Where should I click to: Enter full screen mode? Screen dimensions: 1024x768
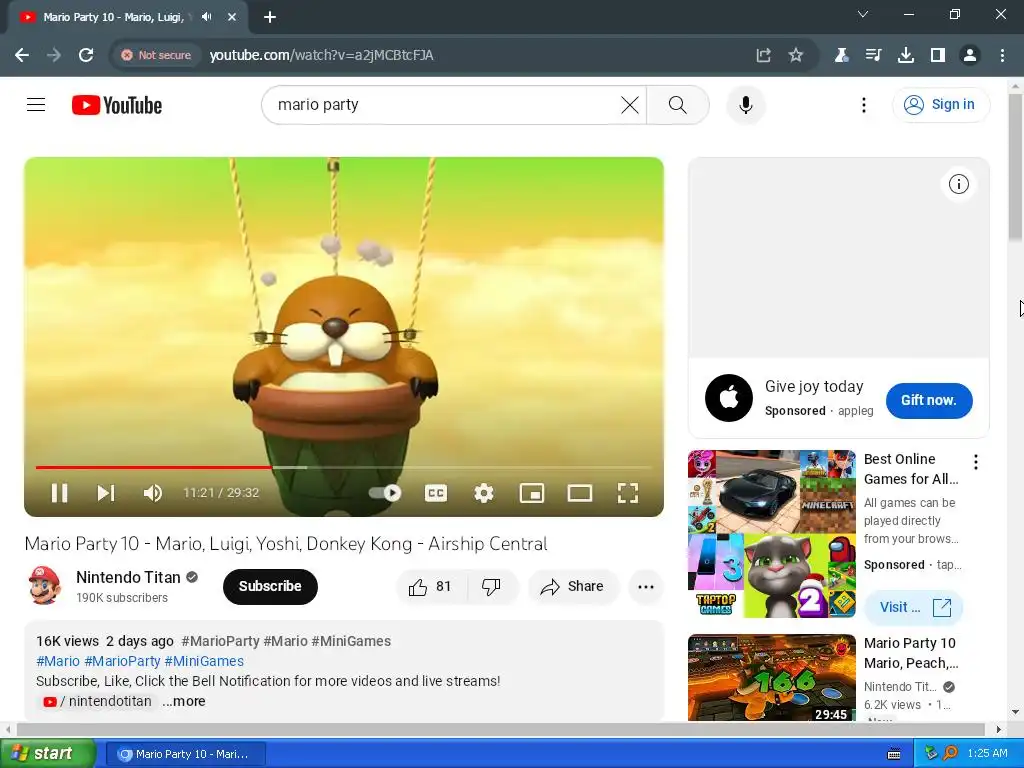628,493
